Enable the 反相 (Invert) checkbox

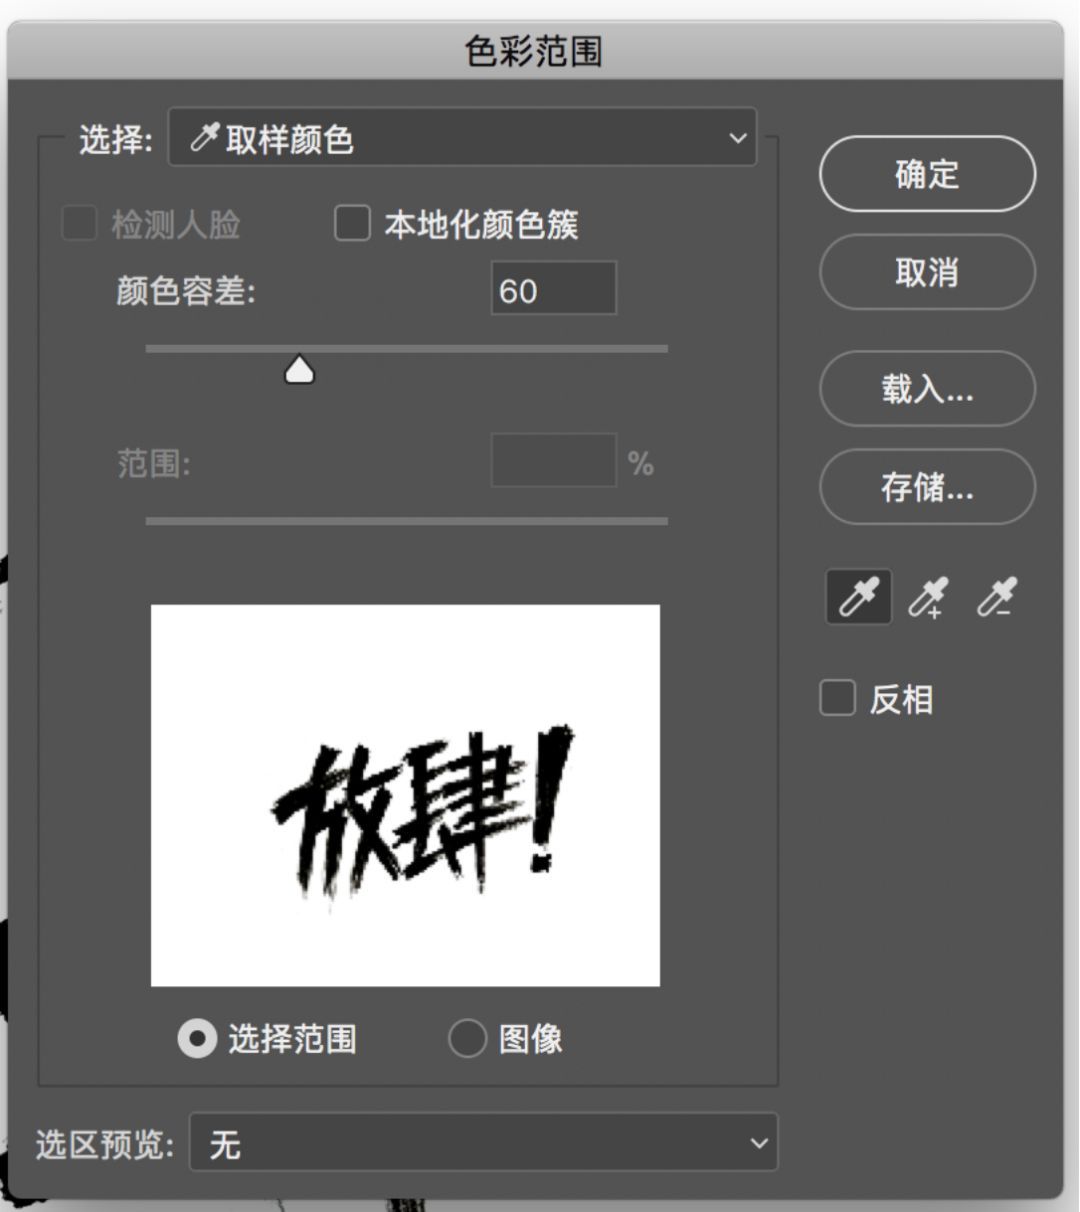tap(837, 699)
